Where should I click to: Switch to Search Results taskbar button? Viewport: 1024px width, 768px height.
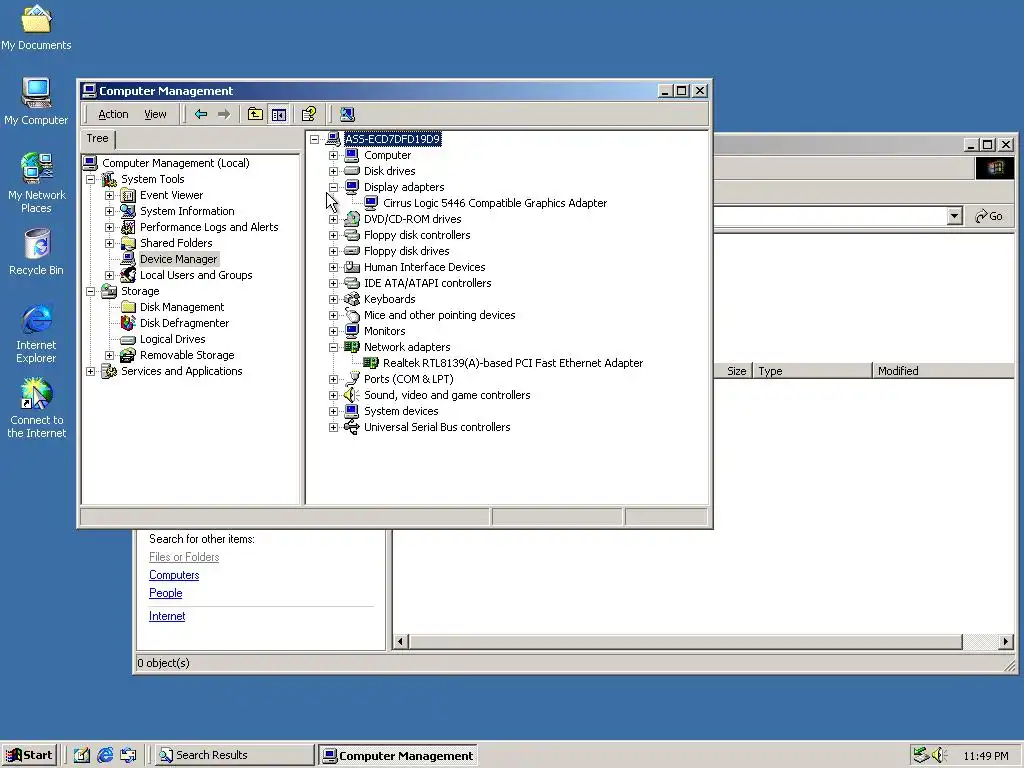point(234,756)
